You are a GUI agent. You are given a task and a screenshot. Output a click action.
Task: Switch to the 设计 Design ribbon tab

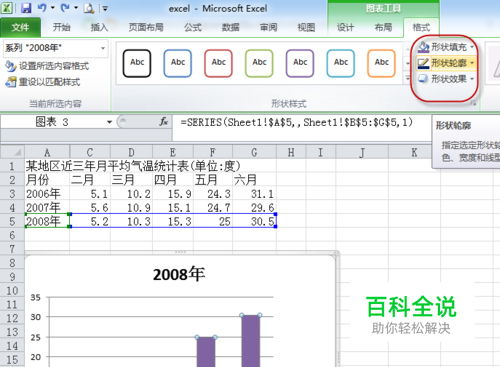click(x=345, y=27)
